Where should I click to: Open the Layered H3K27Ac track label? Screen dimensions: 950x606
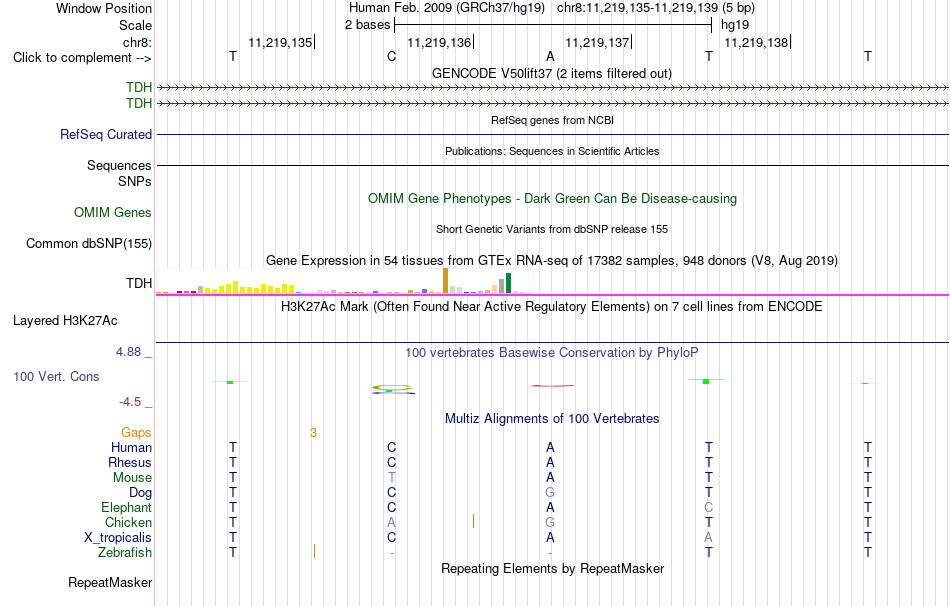tap(65, 321)
